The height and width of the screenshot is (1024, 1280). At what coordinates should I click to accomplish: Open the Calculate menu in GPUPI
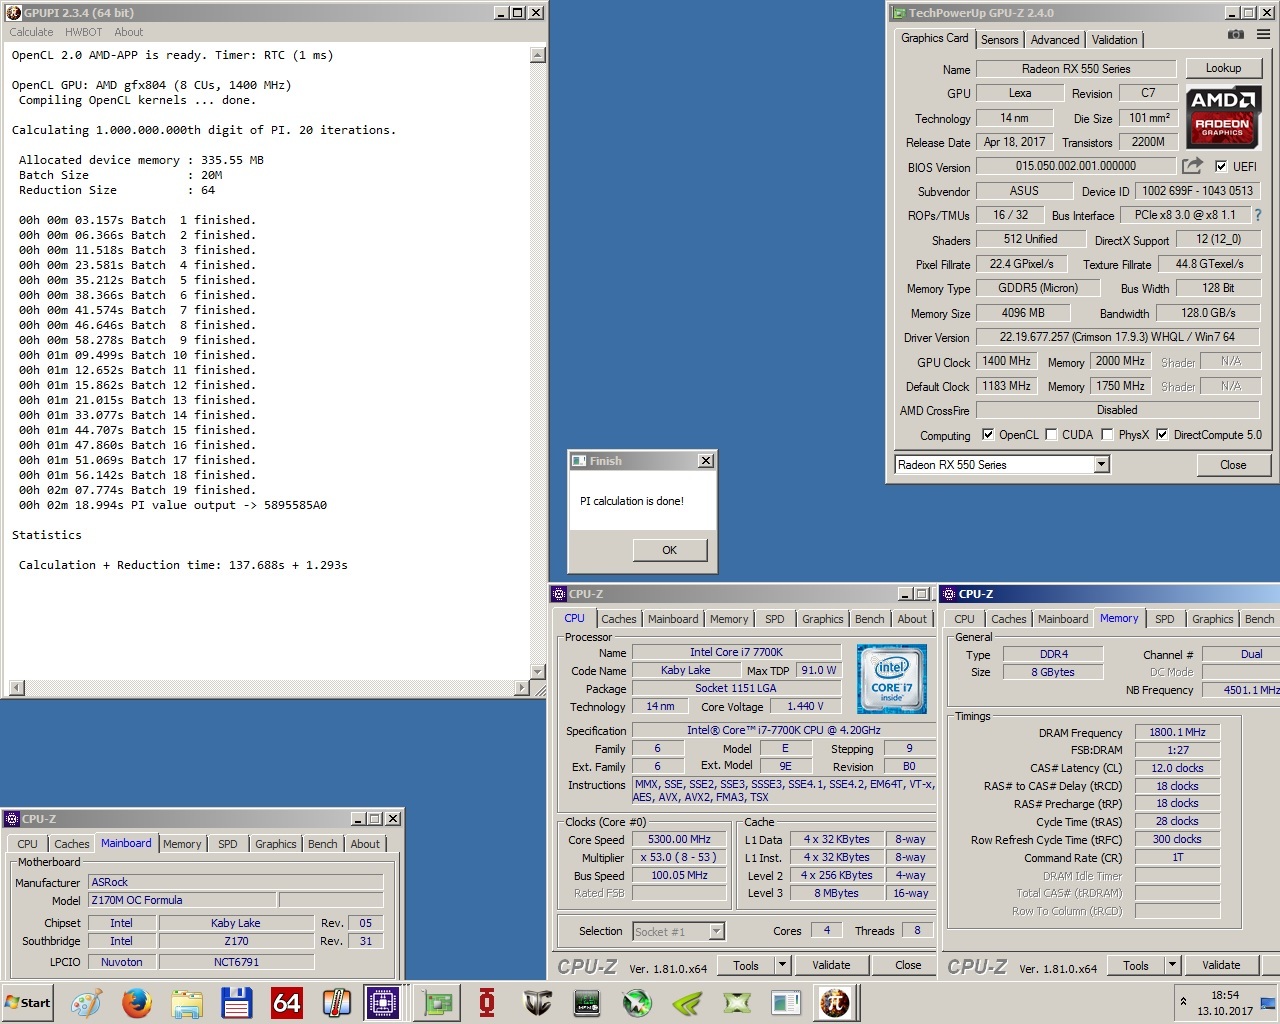[x=31, y=32]
